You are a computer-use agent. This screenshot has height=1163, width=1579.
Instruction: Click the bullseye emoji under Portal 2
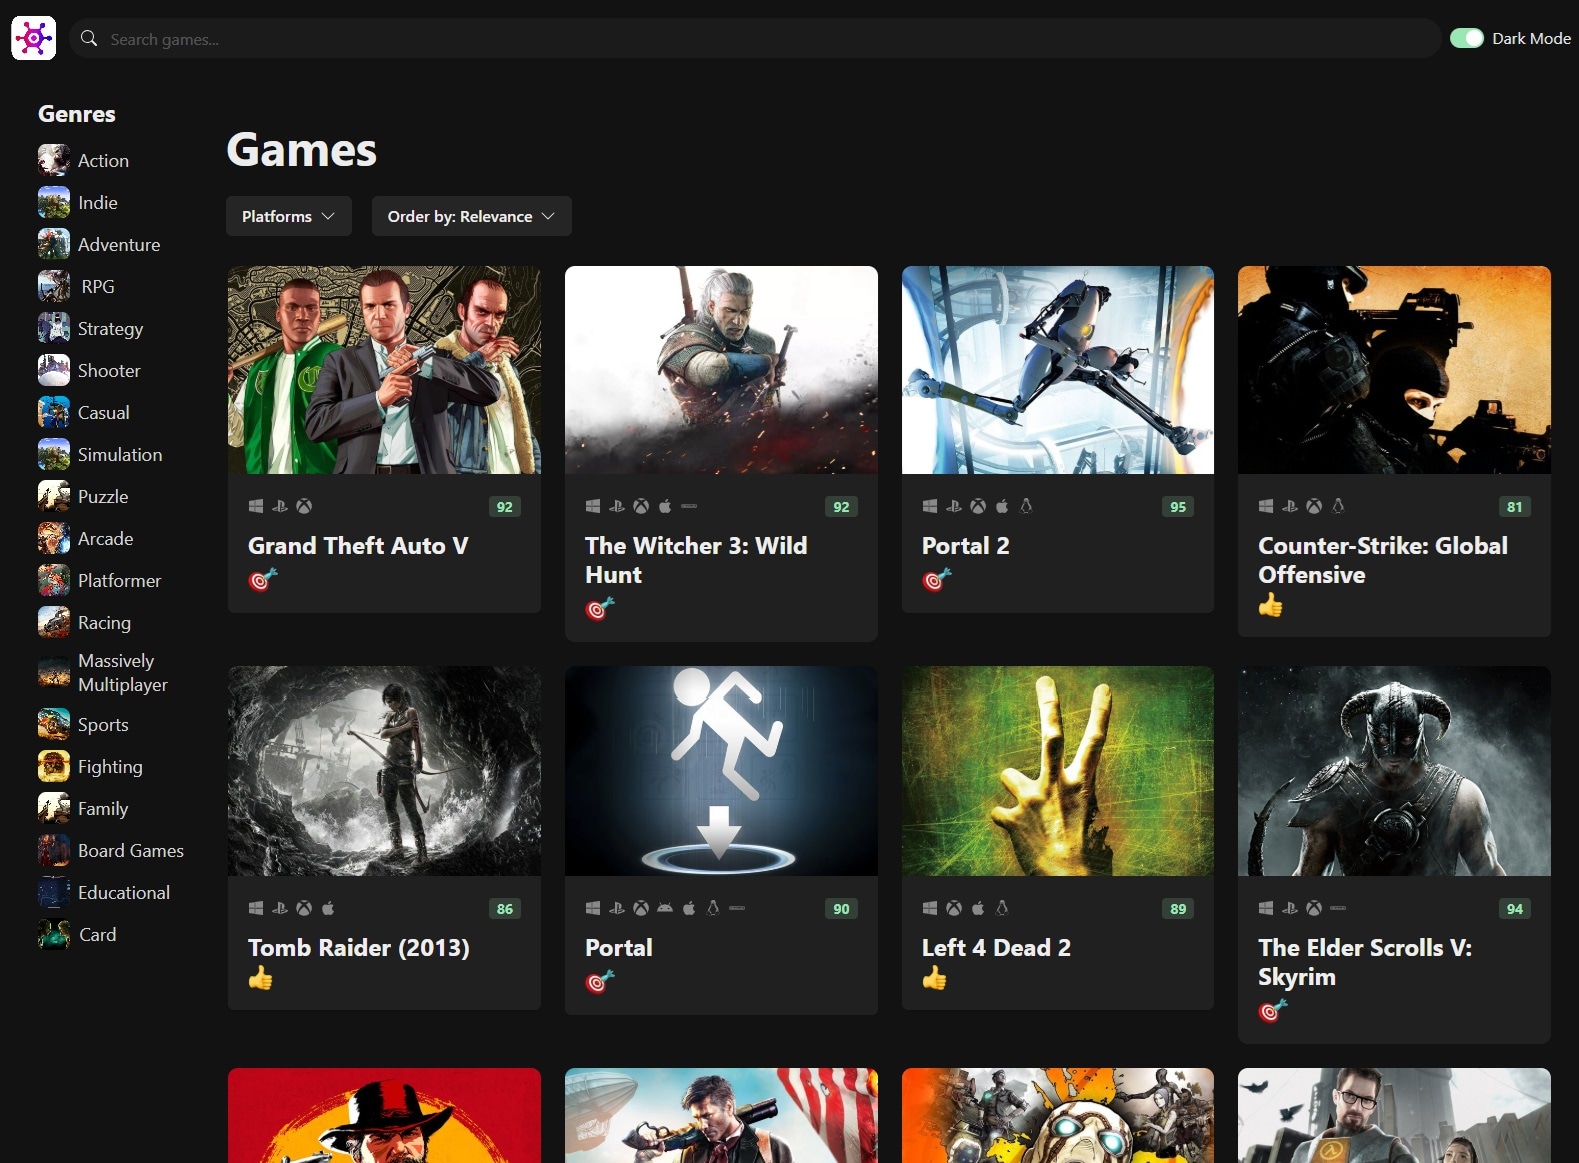coord(936,580)
